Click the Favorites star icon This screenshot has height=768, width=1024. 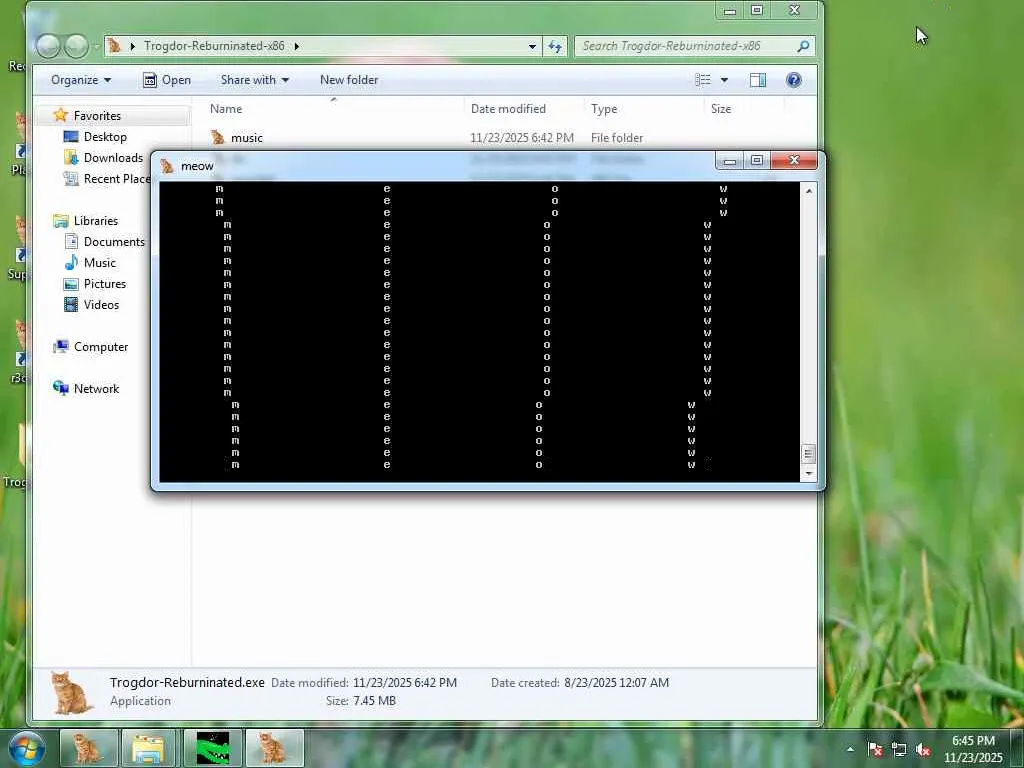pos(61,115)
